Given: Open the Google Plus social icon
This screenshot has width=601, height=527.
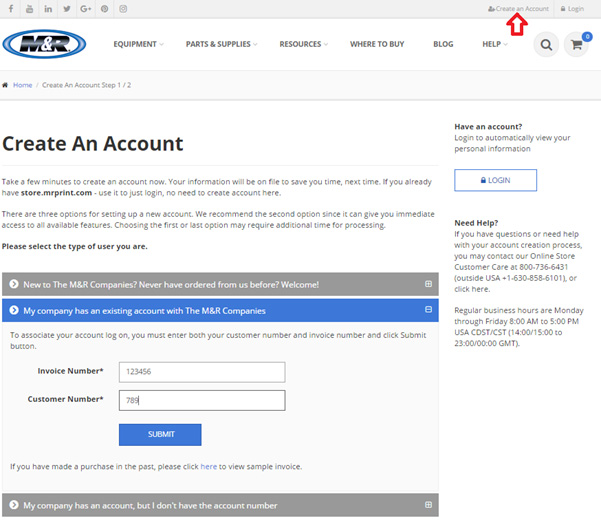Looking at the screenshot, I should pyautogui.click(x=85, y=8).
